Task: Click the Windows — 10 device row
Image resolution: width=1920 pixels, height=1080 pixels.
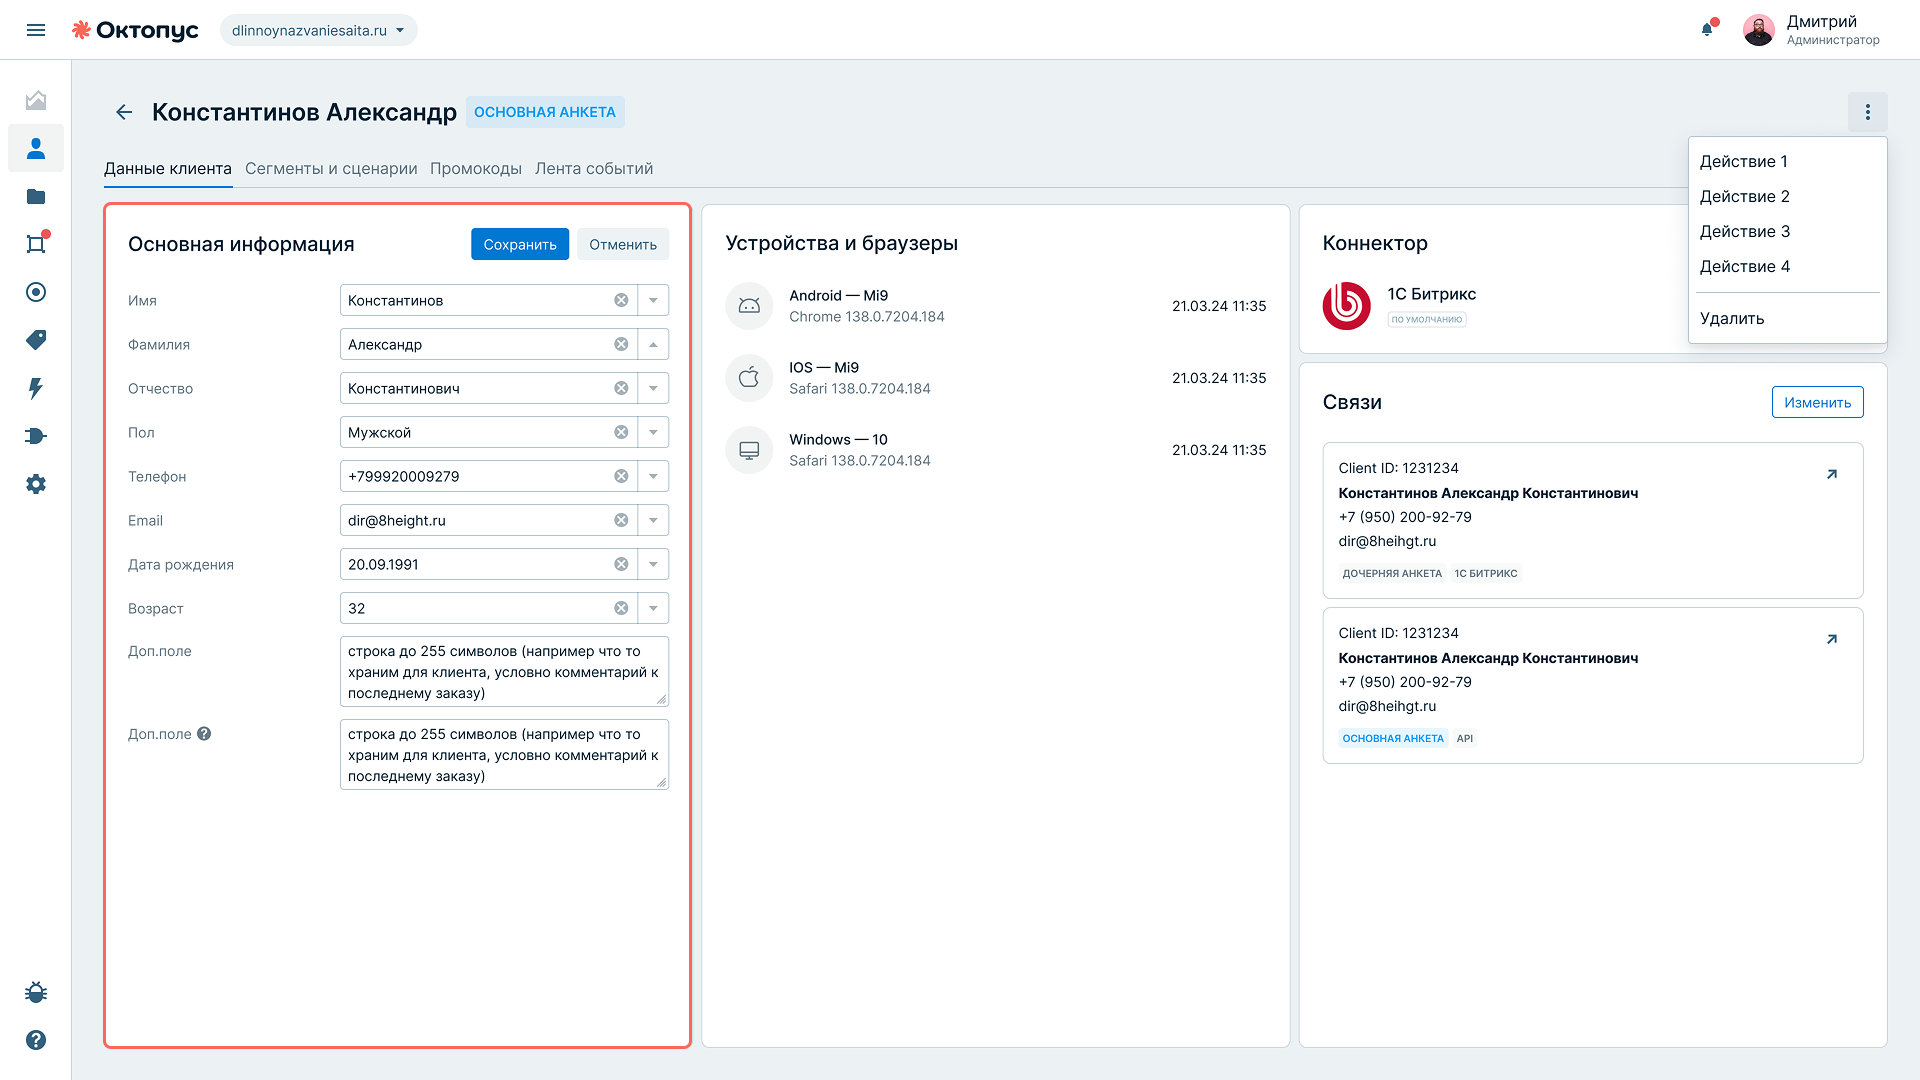Action: click(996, 450)
